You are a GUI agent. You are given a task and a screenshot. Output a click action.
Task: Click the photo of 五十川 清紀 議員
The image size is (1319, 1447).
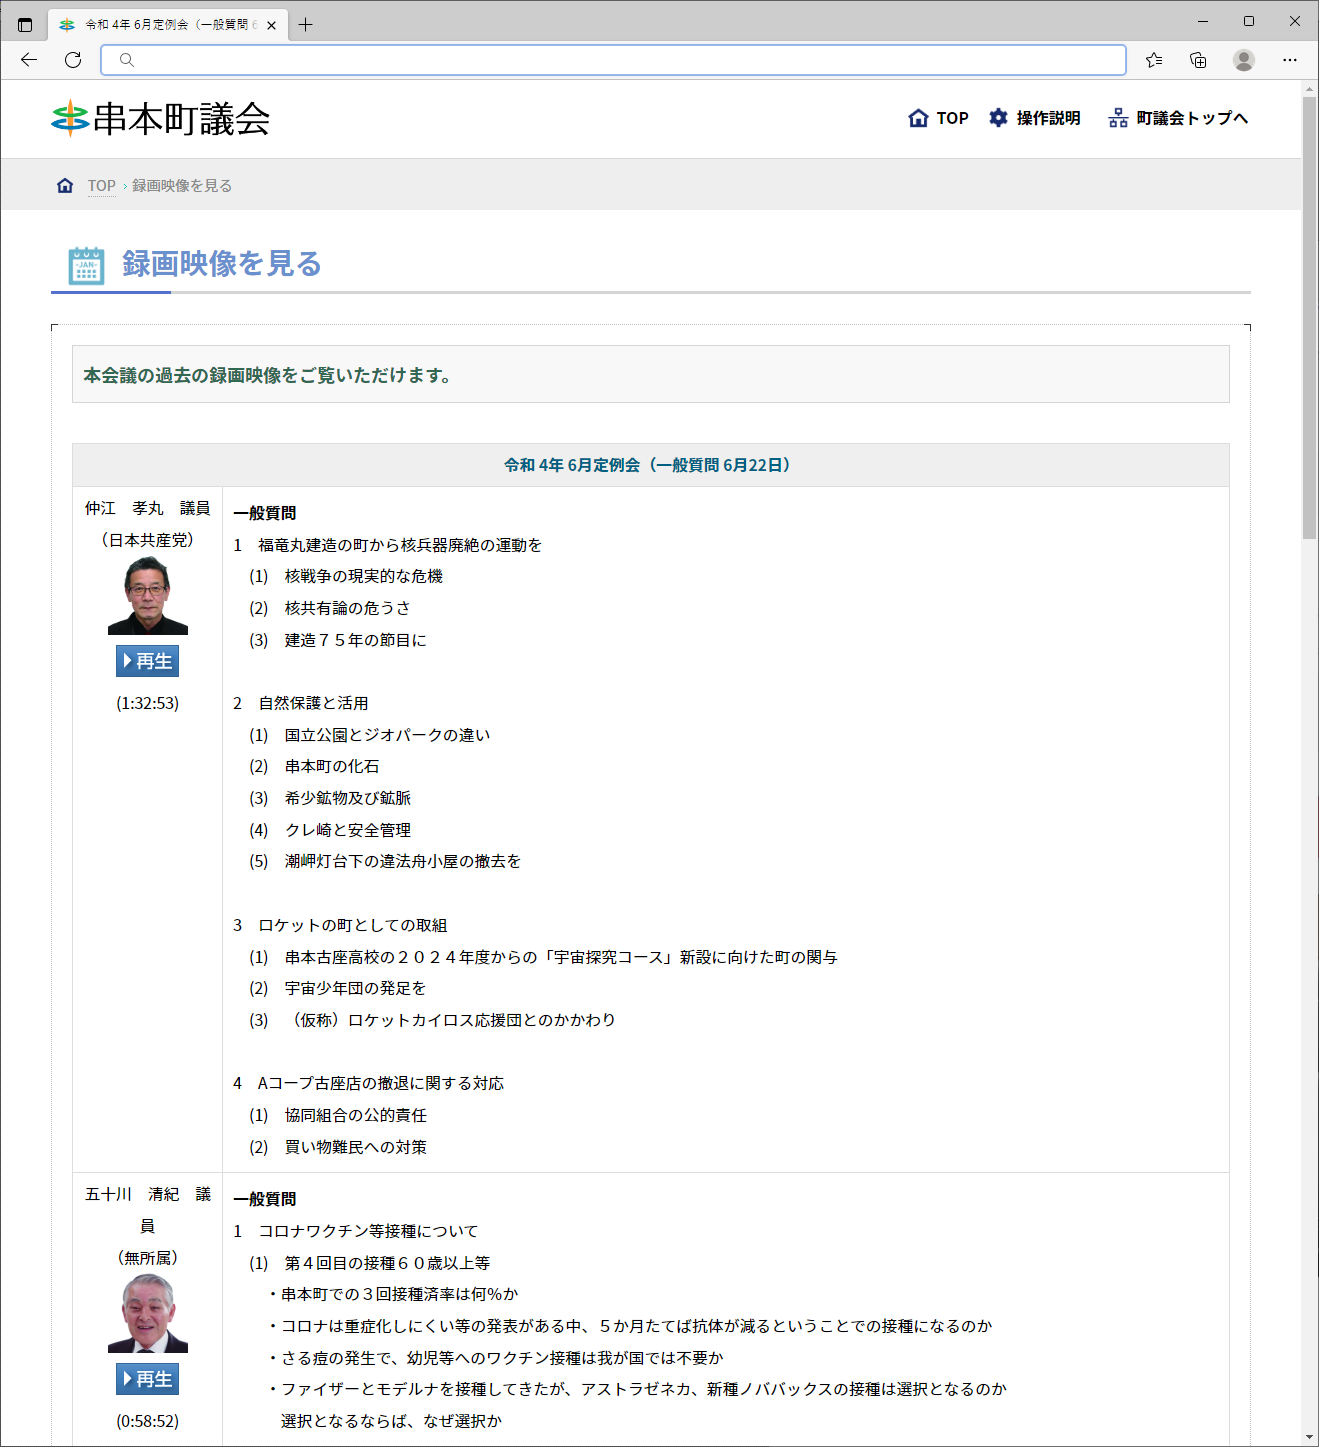148,1313
